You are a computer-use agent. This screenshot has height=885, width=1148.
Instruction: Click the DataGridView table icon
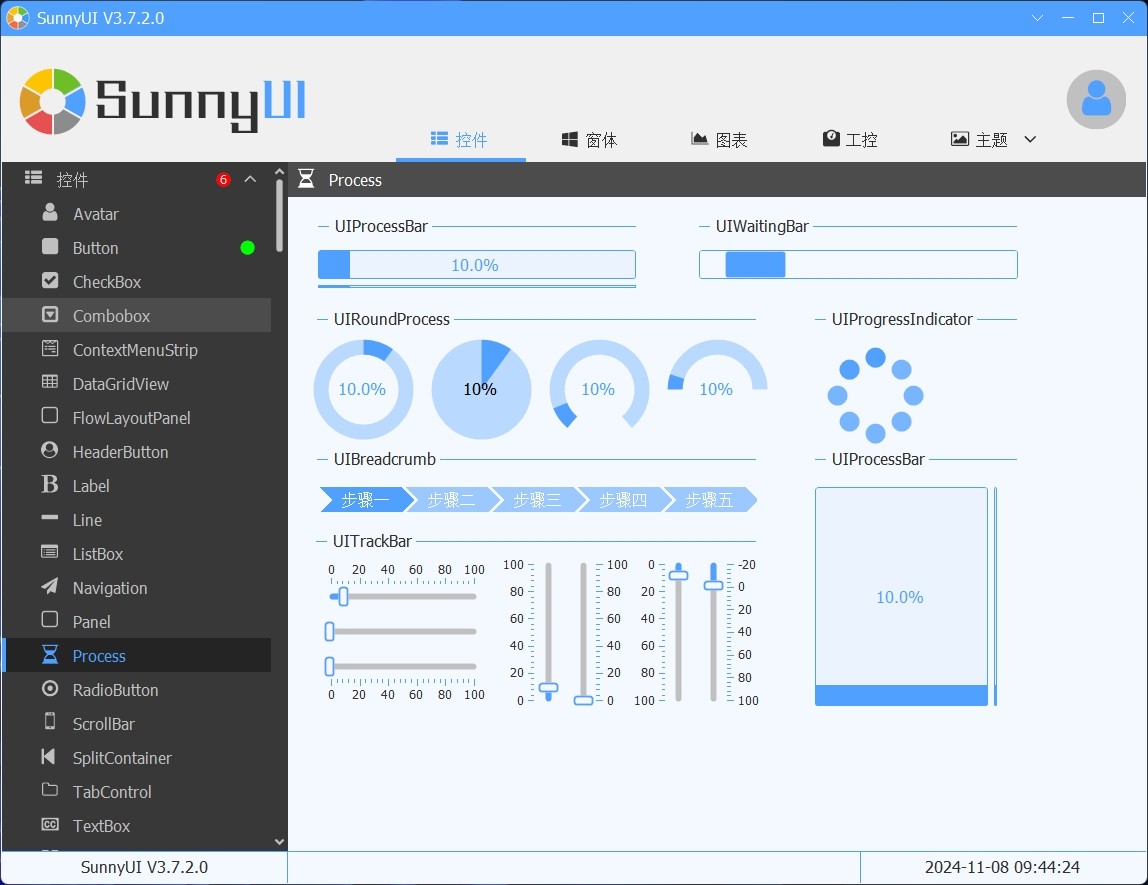(x=50, y=383)
